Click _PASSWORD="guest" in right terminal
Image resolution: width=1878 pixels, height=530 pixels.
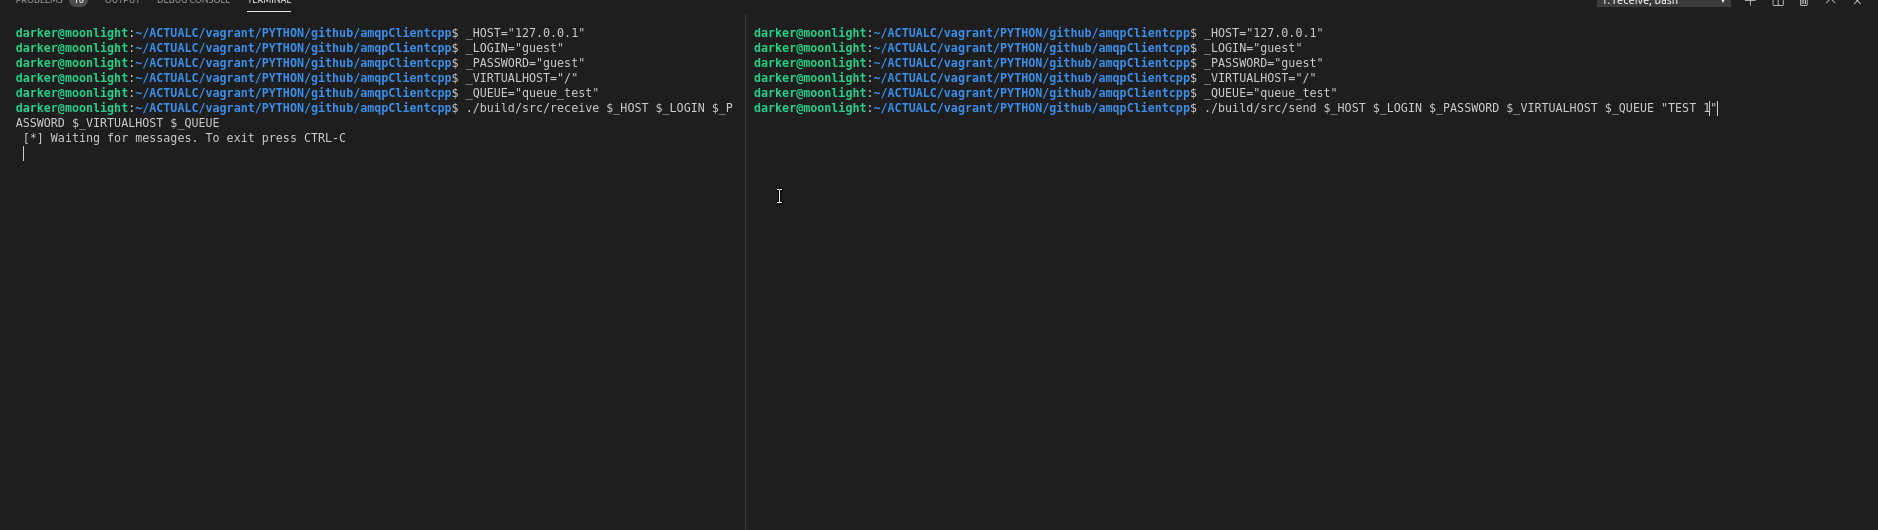1263,63
